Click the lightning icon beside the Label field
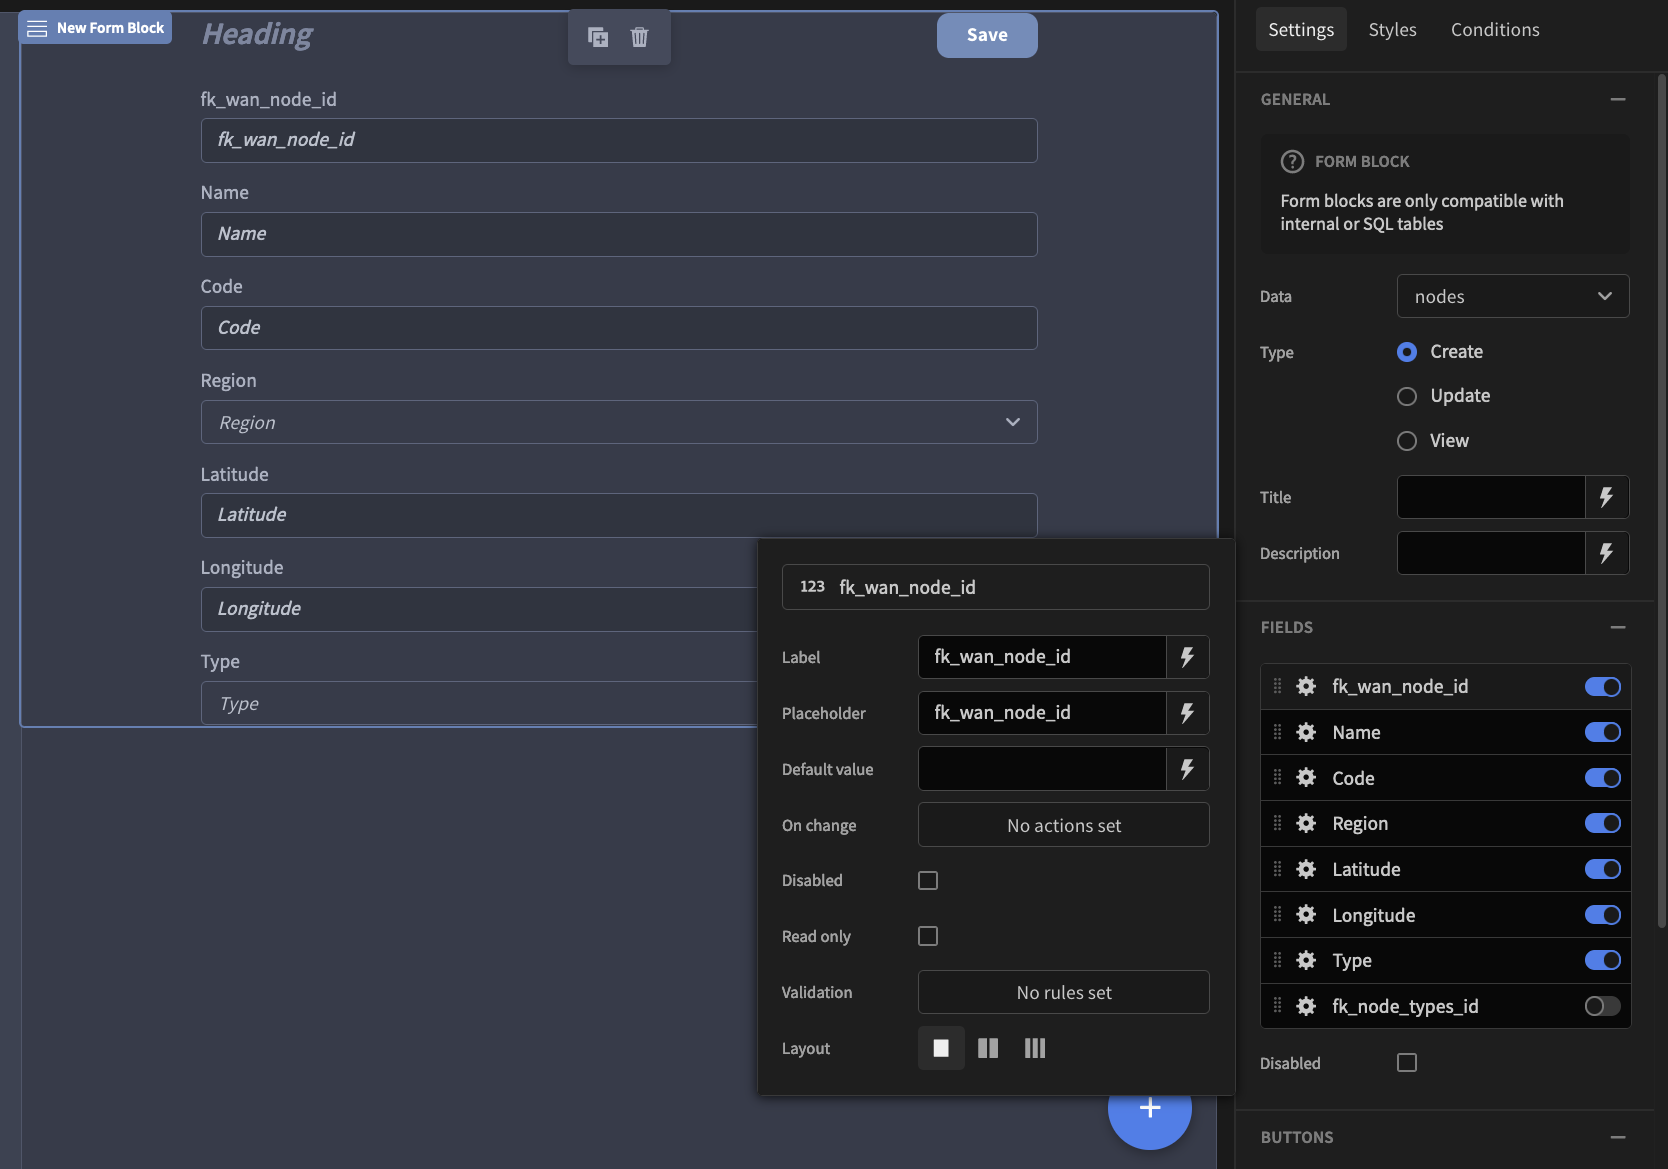 (x=1188, y=657)
